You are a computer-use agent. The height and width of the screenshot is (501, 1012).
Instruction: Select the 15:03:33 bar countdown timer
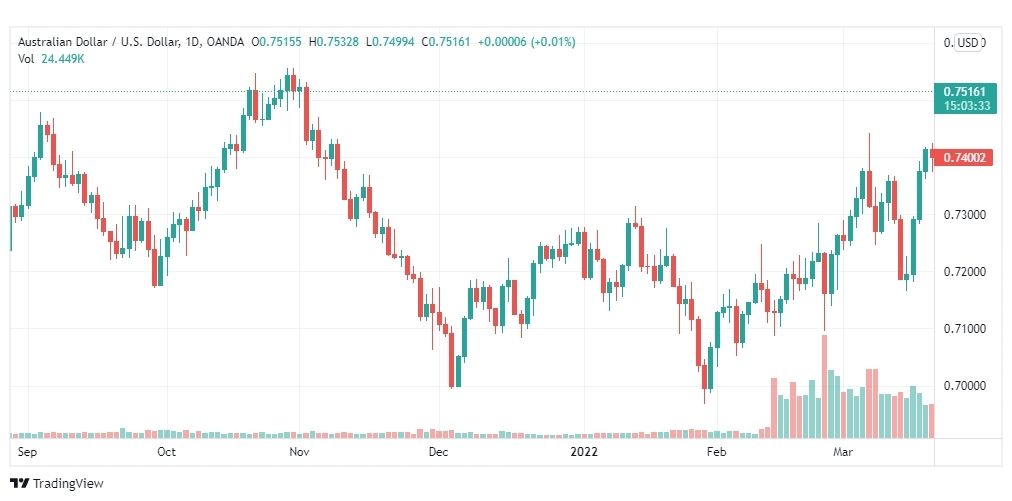pos(965,106)
